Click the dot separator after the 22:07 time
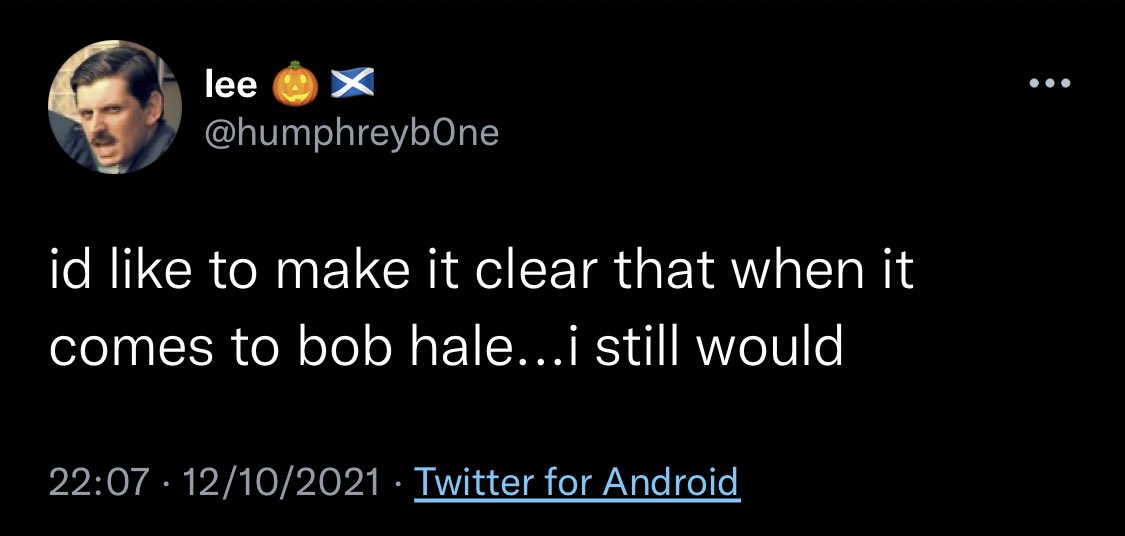 click(x=168, y=482)
